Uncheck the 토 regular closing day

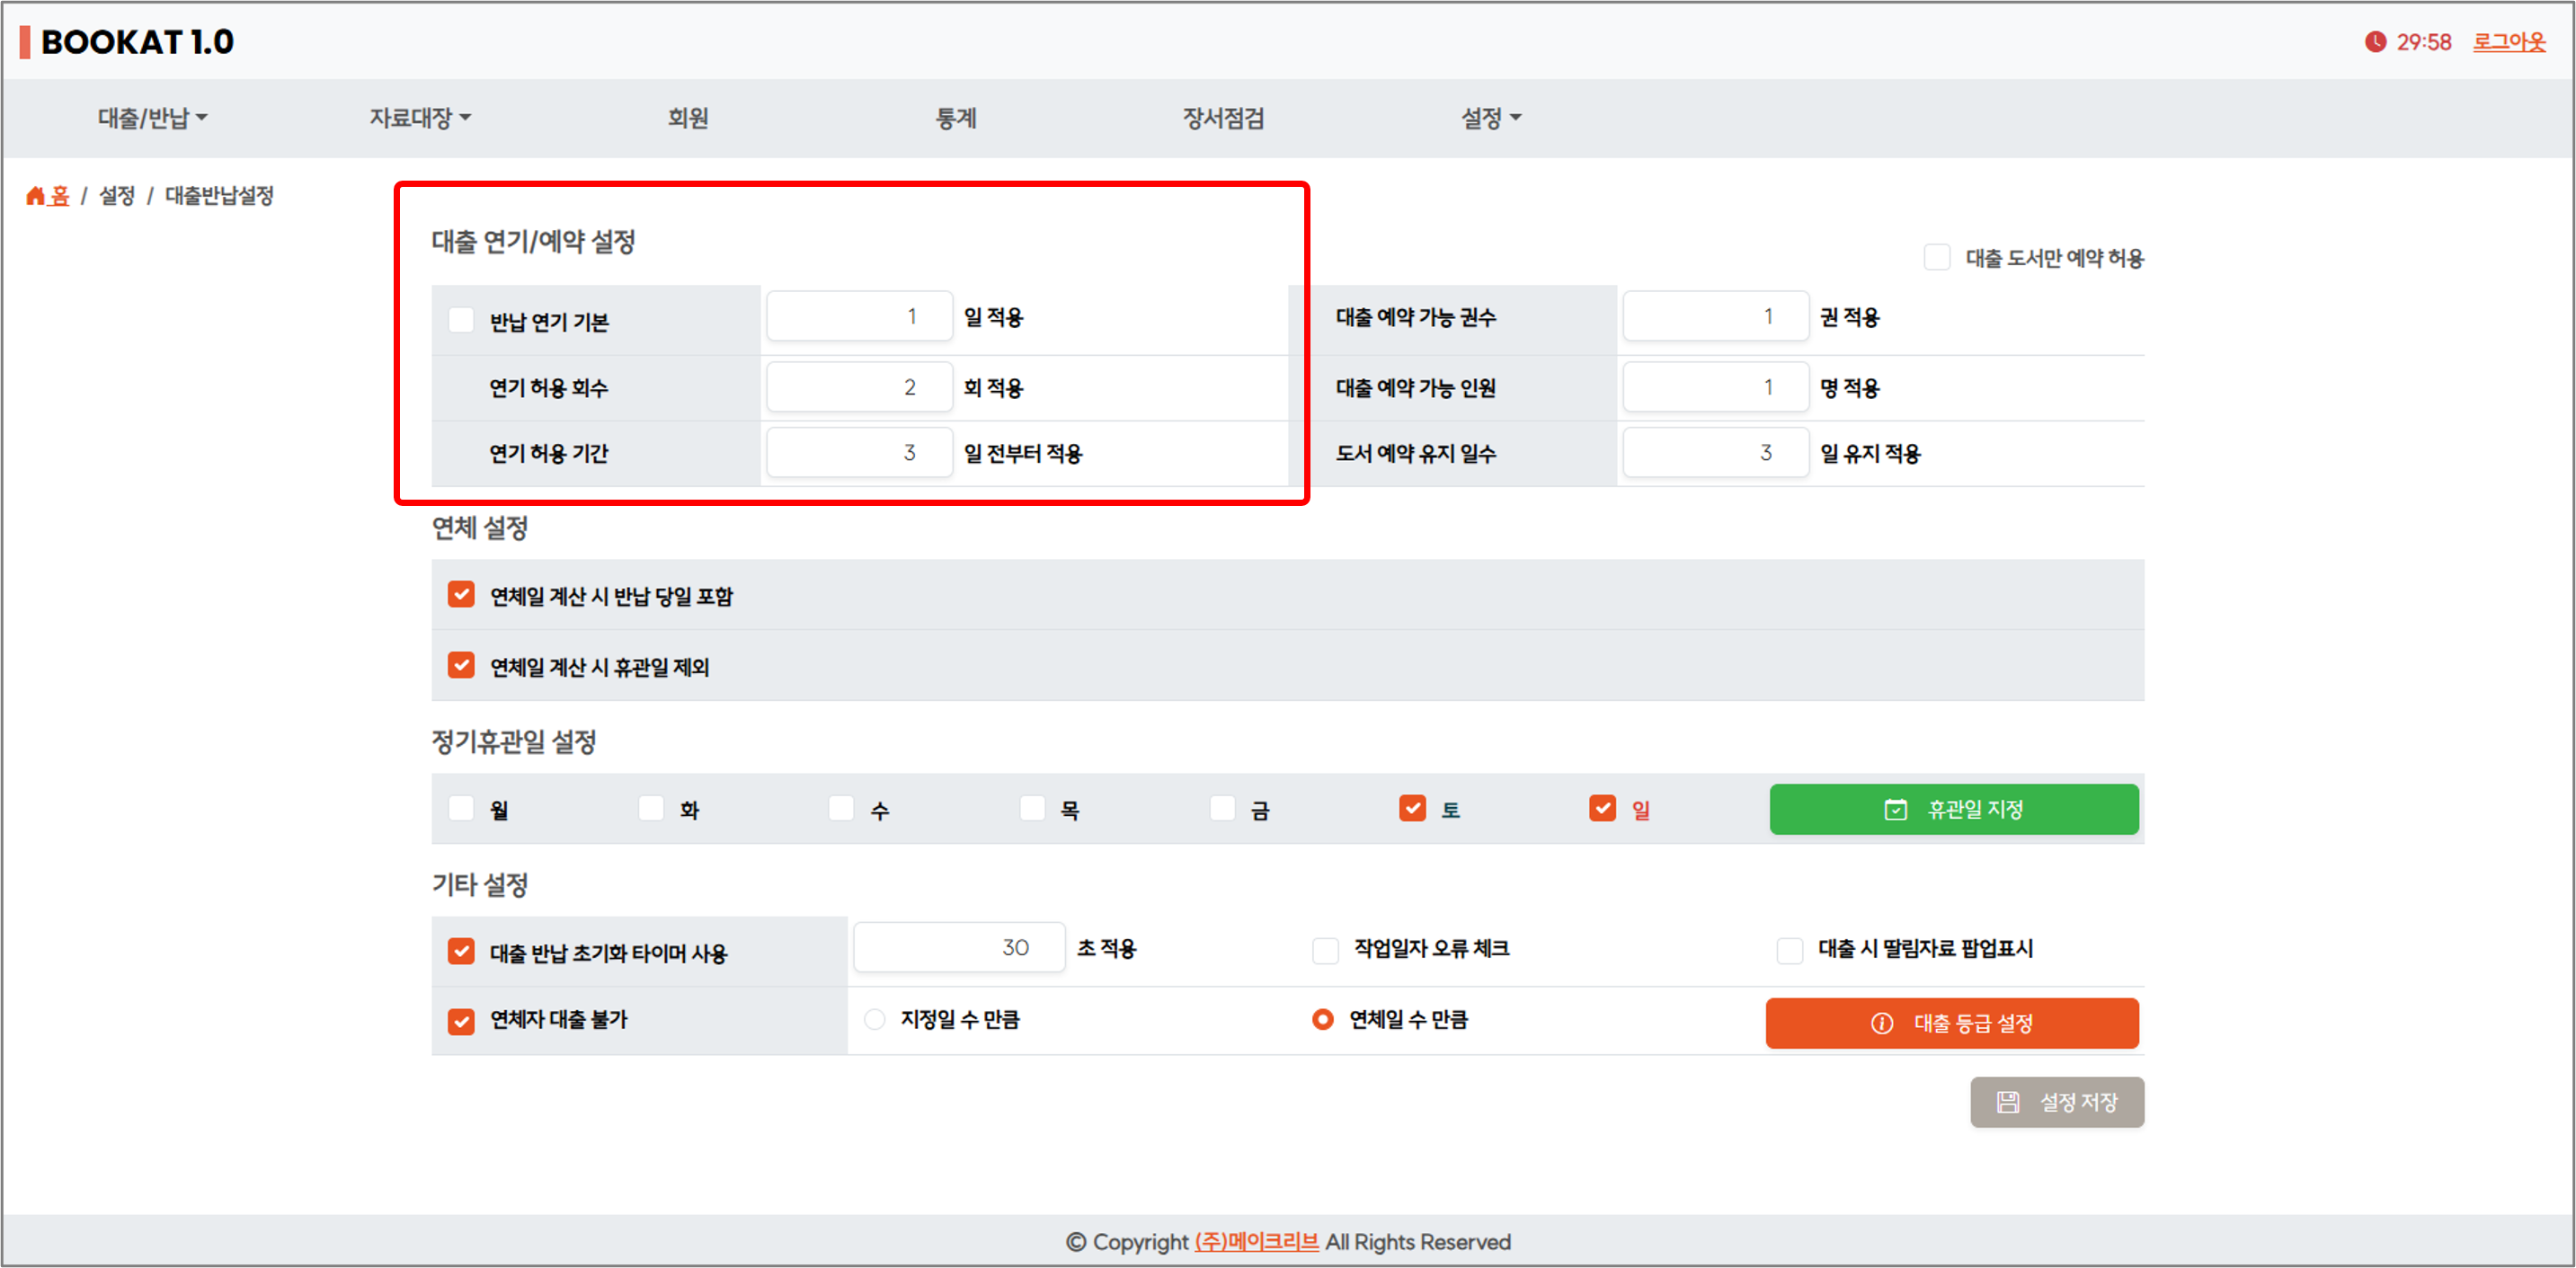(1412, 808)
